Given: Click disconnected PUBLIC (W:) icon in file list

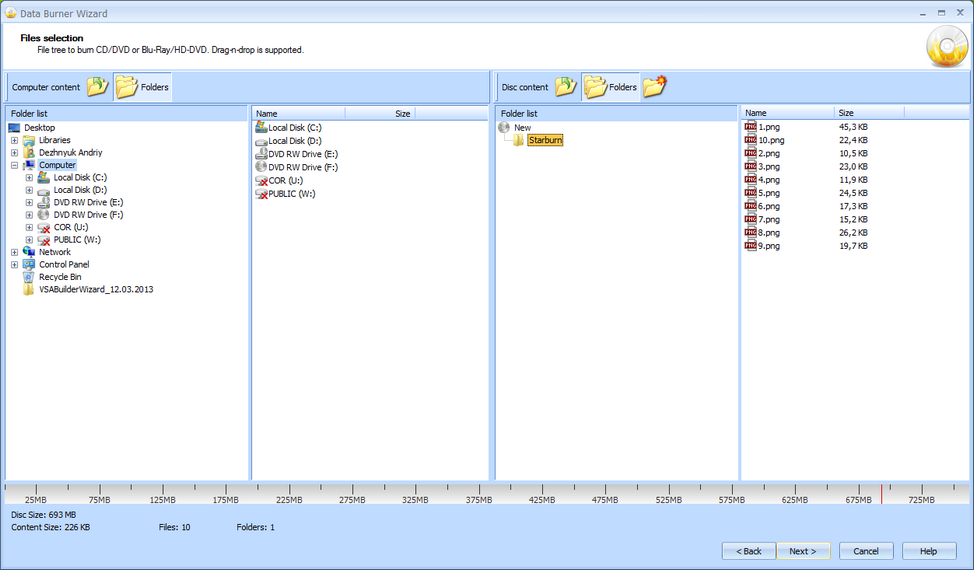Looking at the screenshot, I should click(x=262, y=194).
